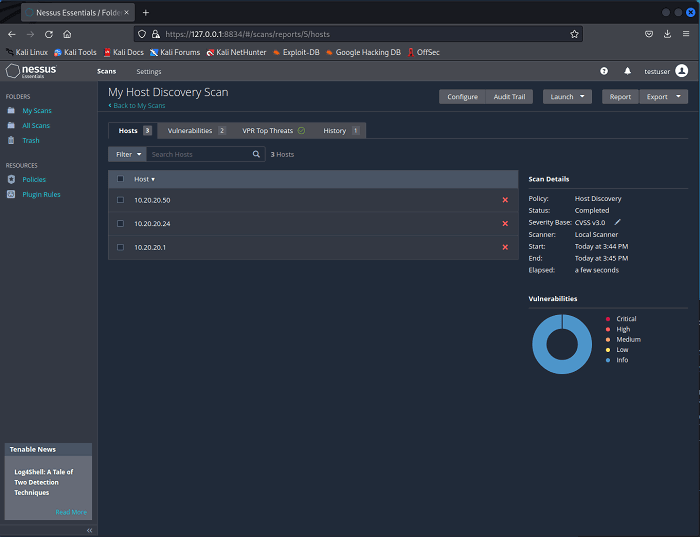Collapse the sidebar with the double chevron
The width and height of the screenshot is (700, 537).
point(89,530)
